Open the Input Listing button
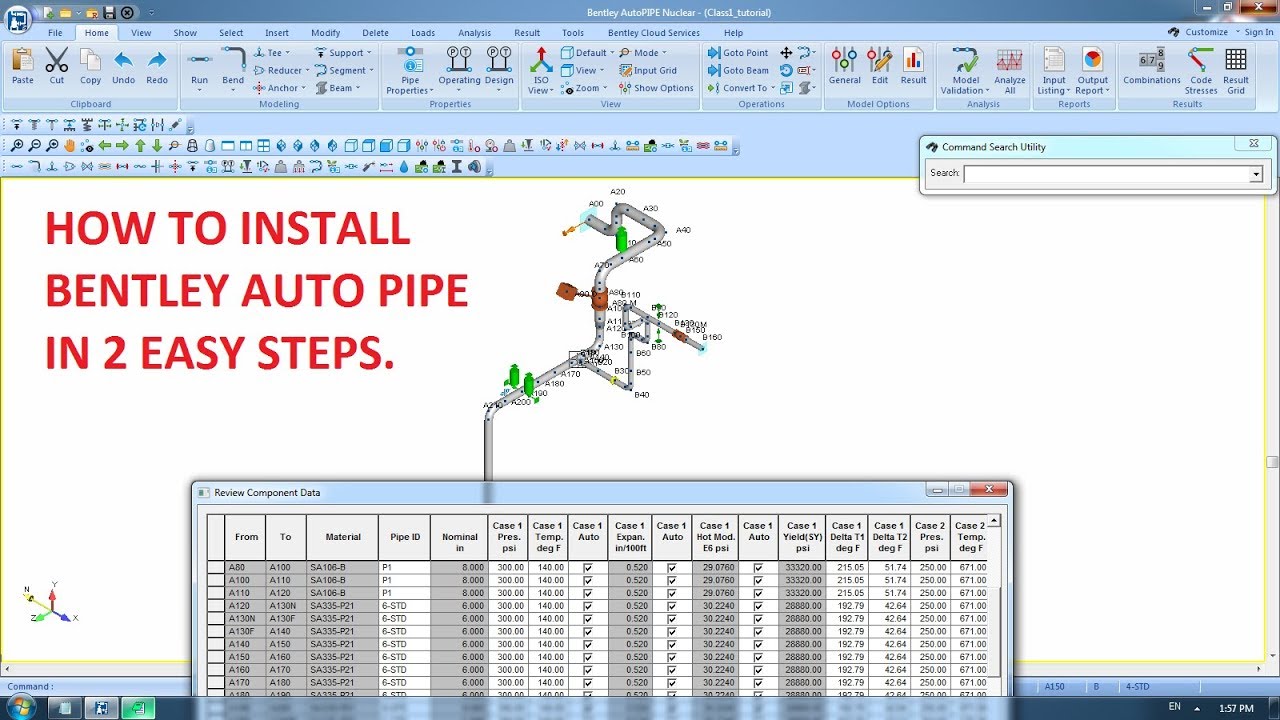The width and height of the screenshot is (1280, 720). click(x=1053, y=70)
